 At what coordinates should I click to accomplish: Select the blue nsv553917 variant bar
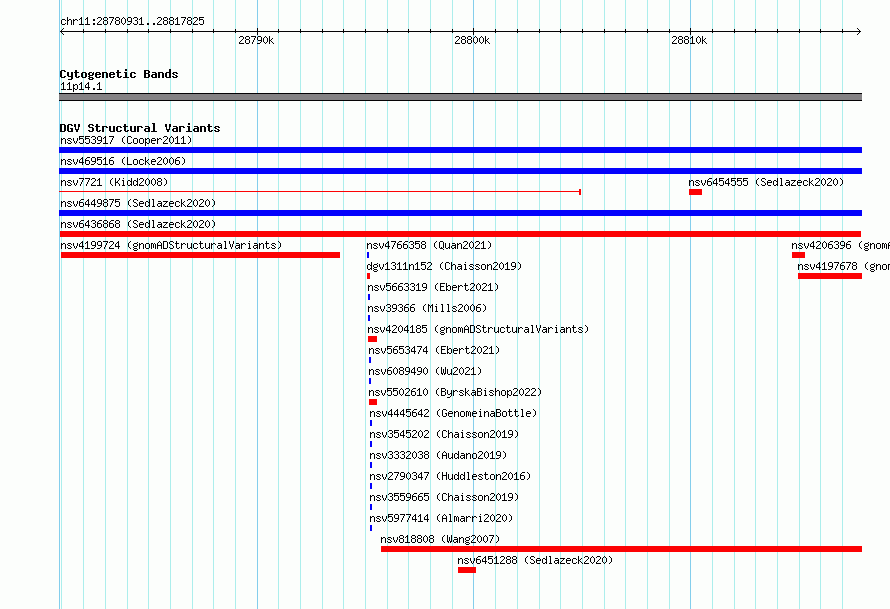[x=460, y=150]
